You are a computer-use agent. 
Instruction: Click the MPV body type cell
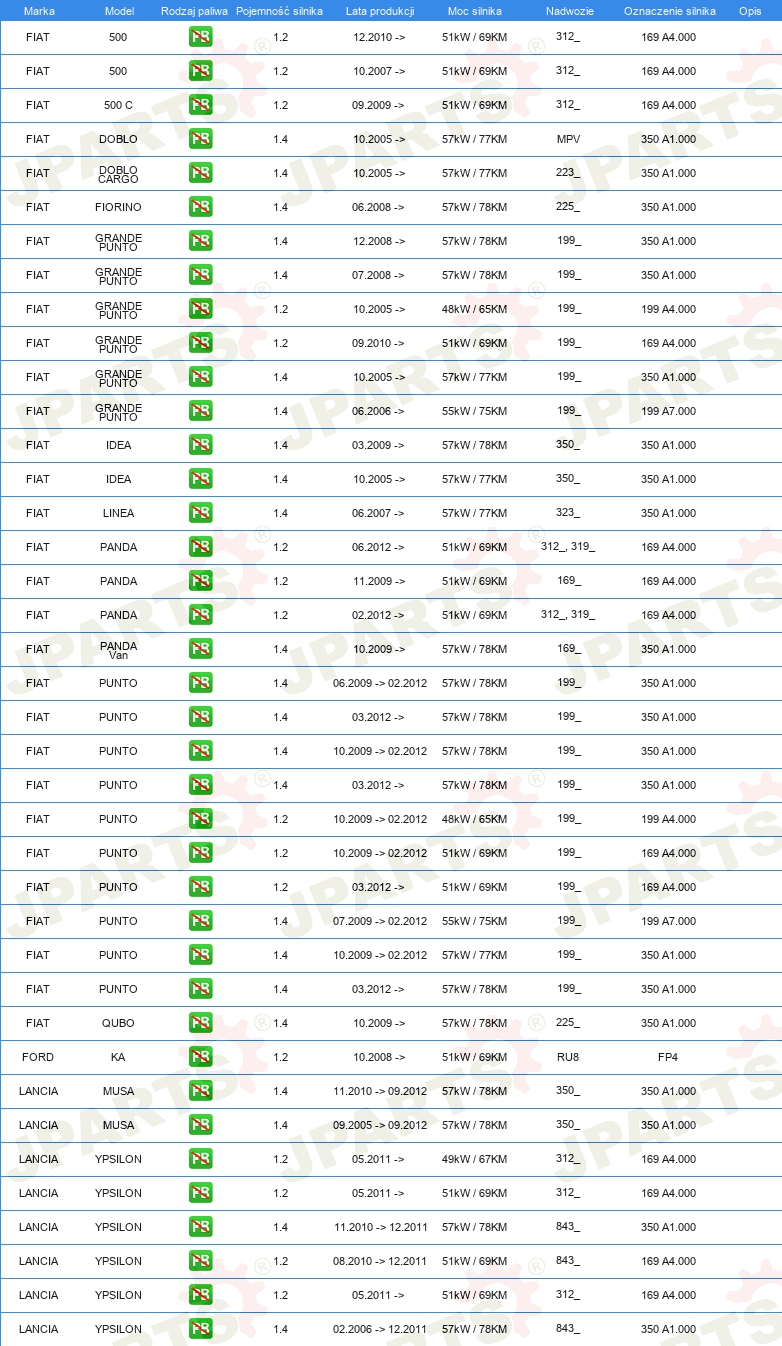pos(568,139)
